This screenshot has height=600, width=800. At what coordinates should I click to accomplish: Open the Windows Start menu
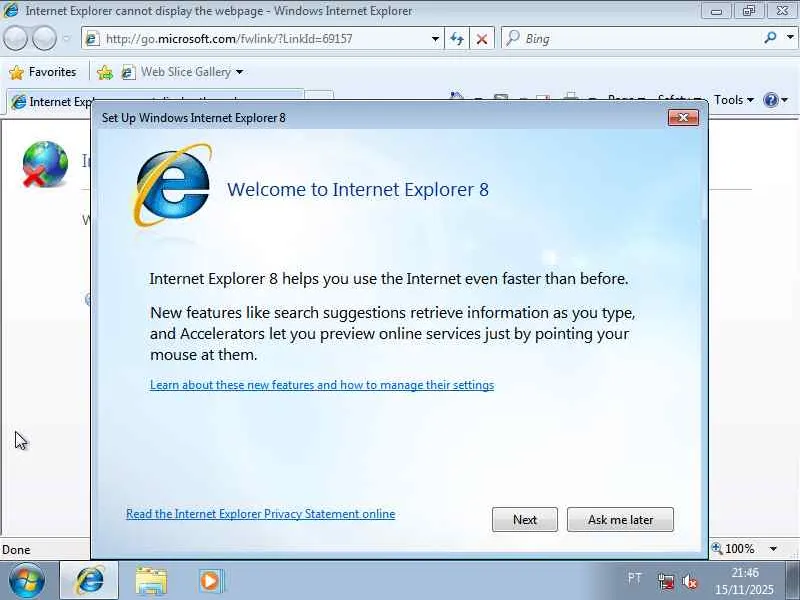(27, 581)
